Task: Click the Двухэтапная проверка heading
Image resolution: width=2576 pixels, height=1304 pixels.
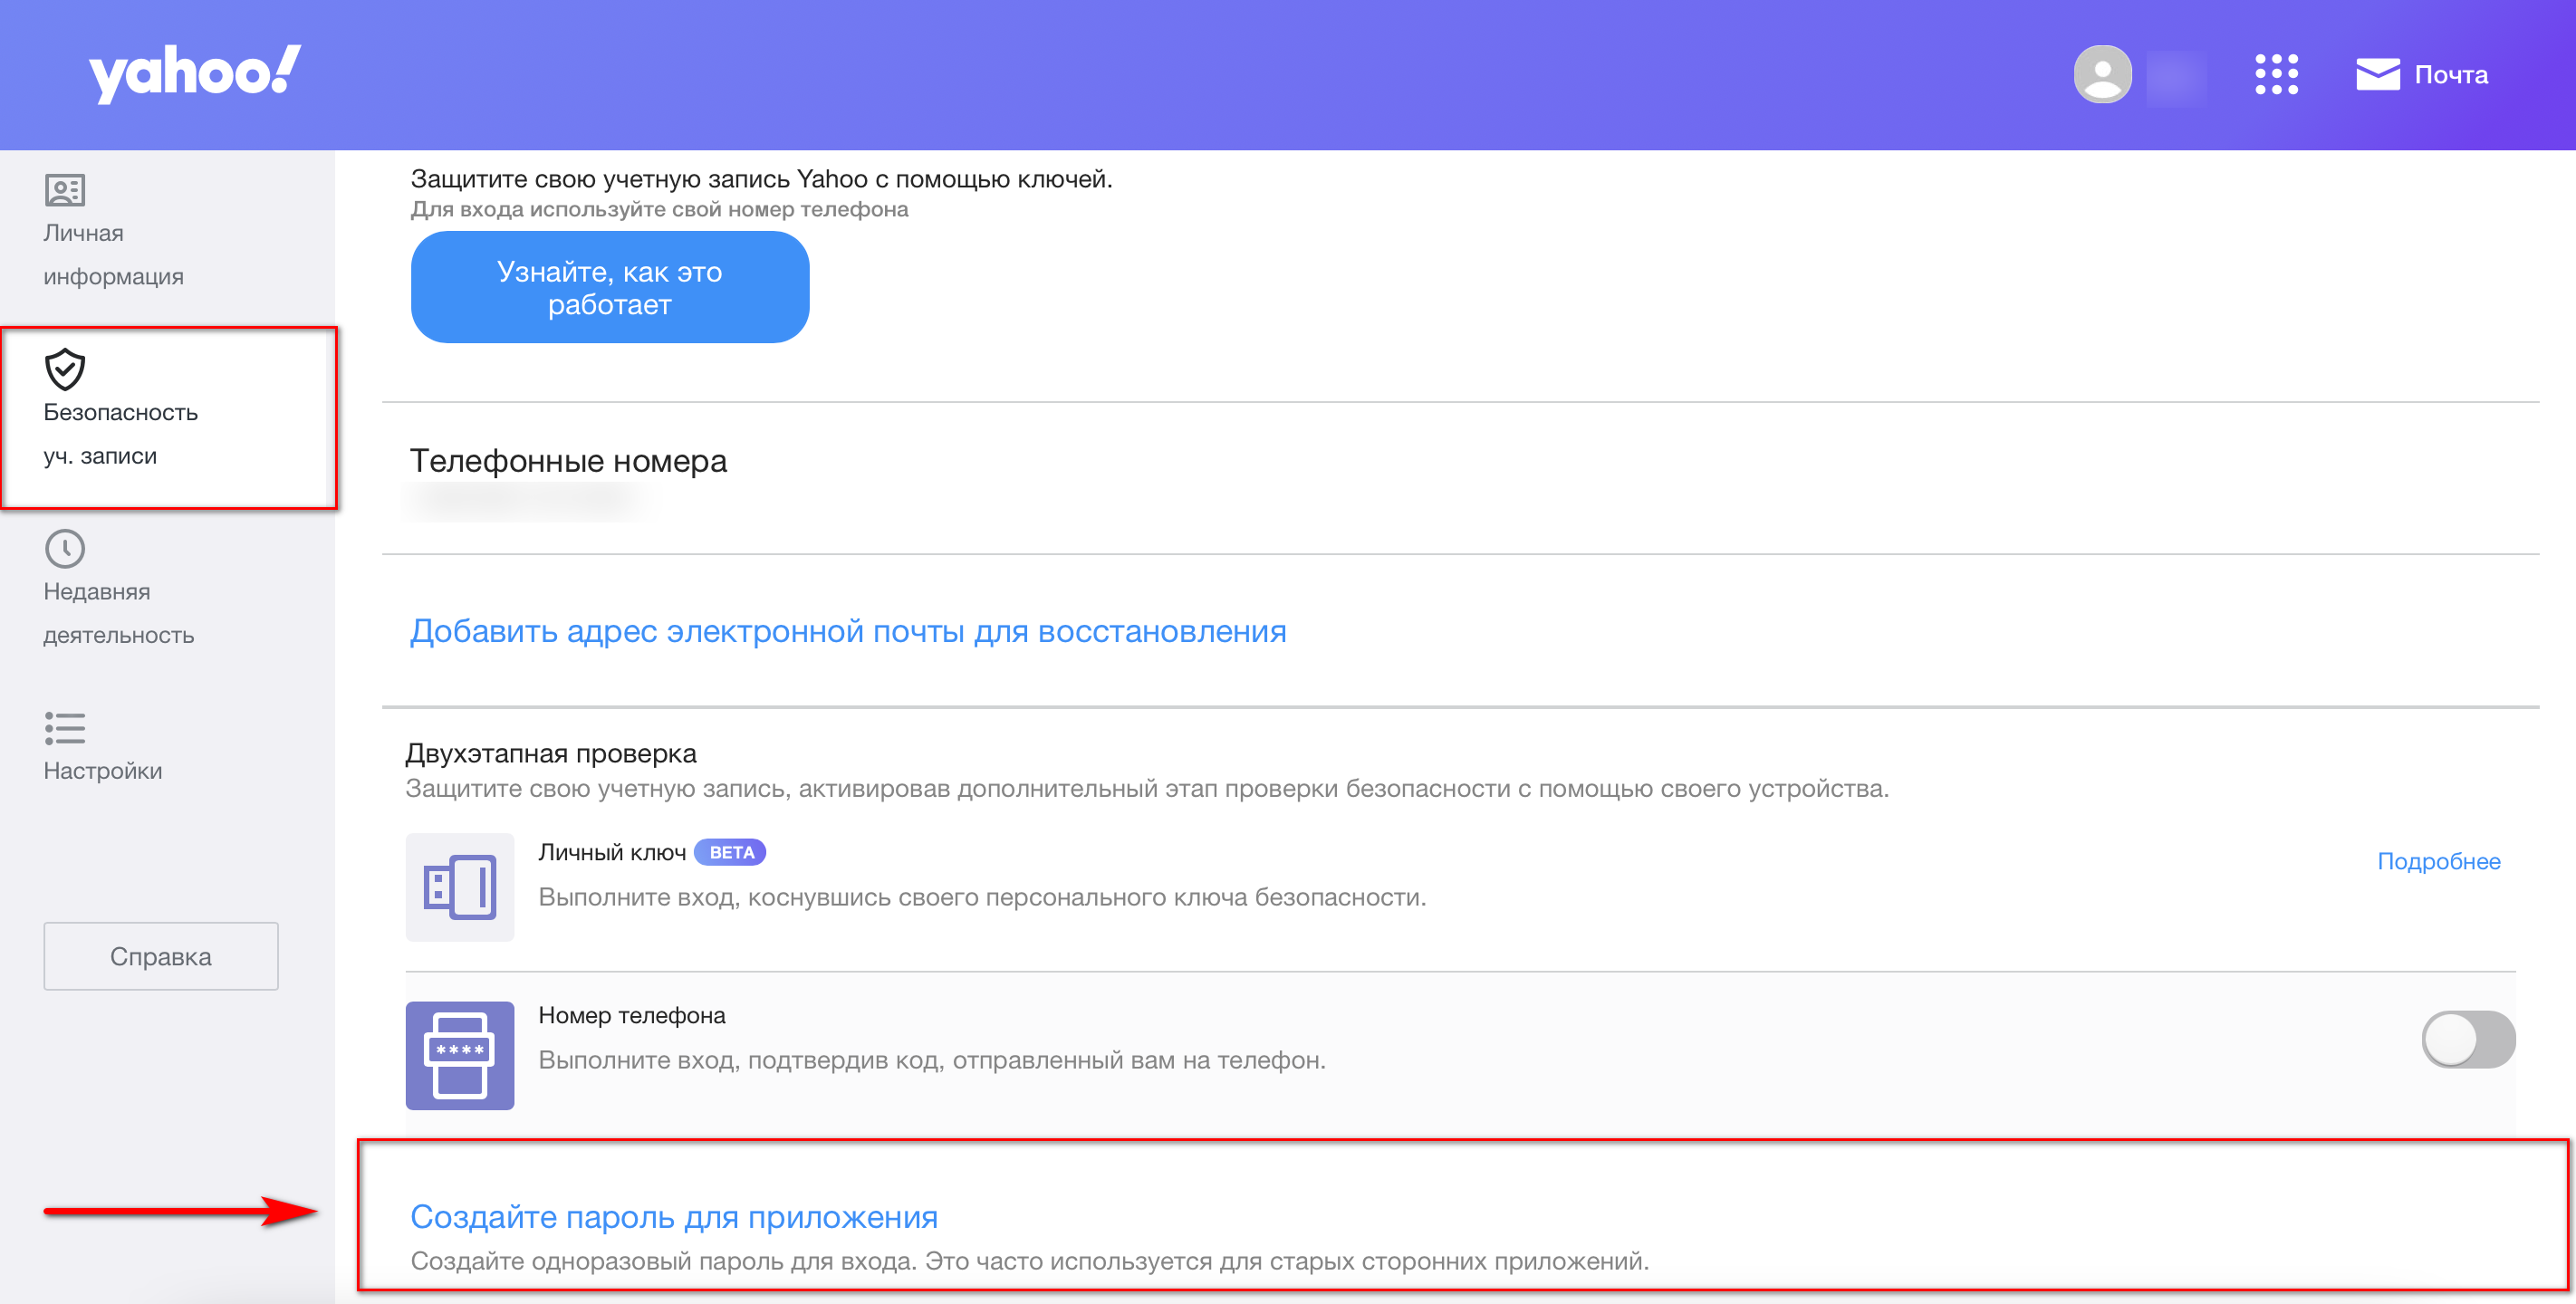Action: click(551, 753)
